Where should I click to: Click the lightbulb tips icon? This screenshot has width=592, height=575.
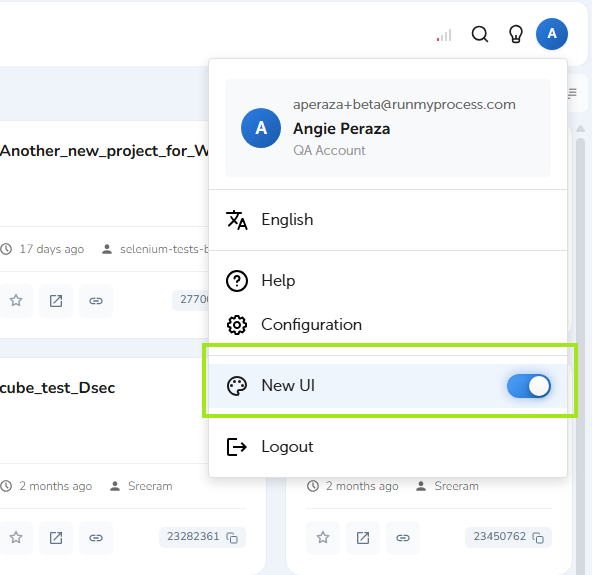pyautogui.click(x=515, y=34)
